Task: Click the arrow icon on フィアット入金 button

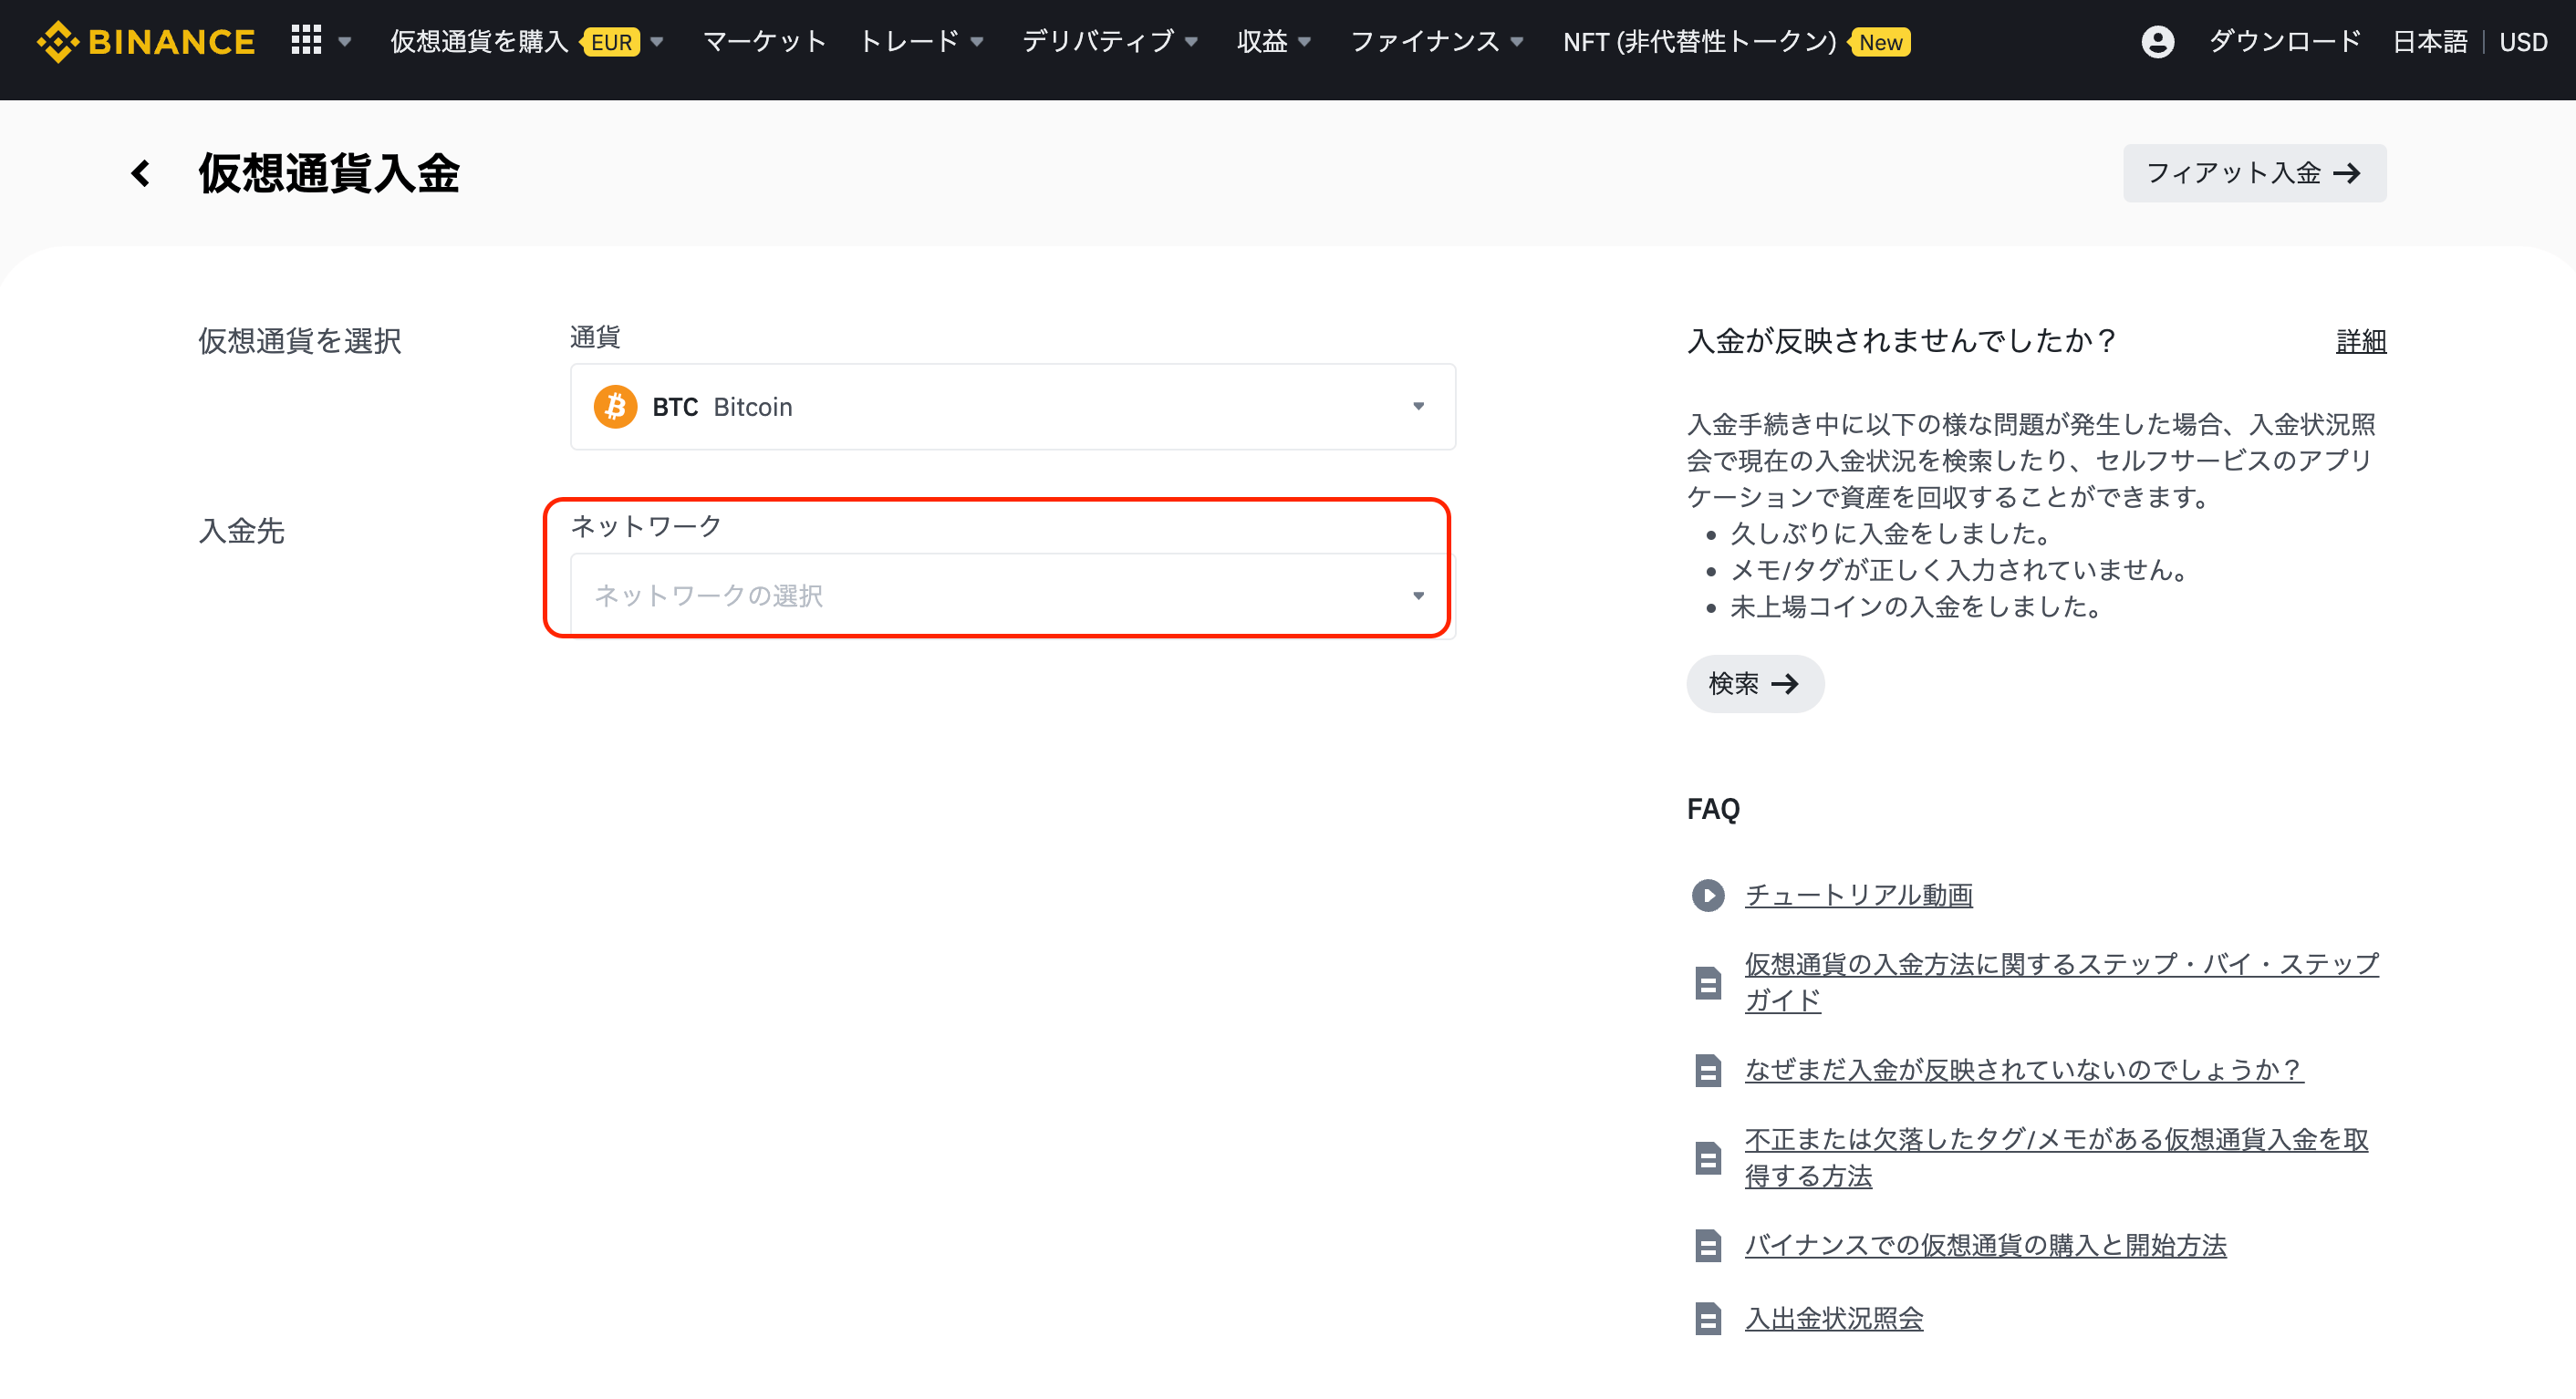Action: (x=2346, y=173)
